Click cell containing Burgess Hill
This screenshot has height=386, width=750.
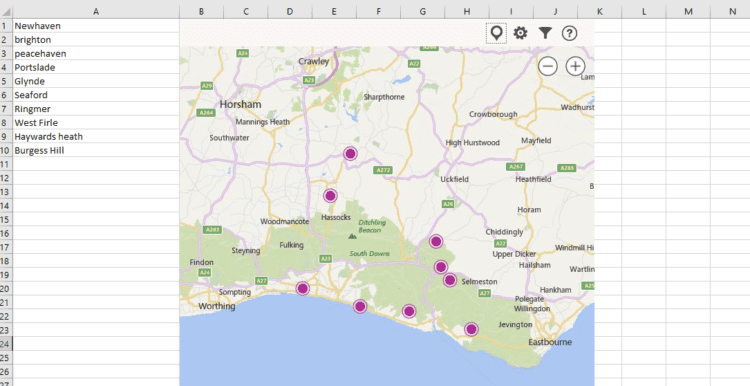tap(96, 150)
